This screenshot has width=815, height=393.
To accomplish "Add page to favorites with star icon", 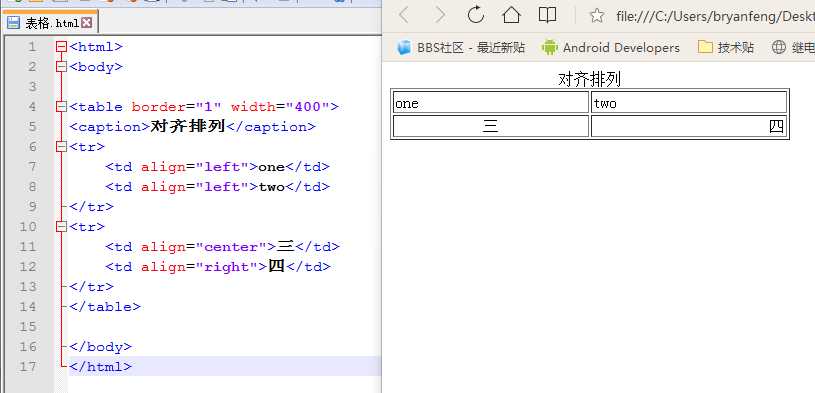I will click(x=597, y=16).
